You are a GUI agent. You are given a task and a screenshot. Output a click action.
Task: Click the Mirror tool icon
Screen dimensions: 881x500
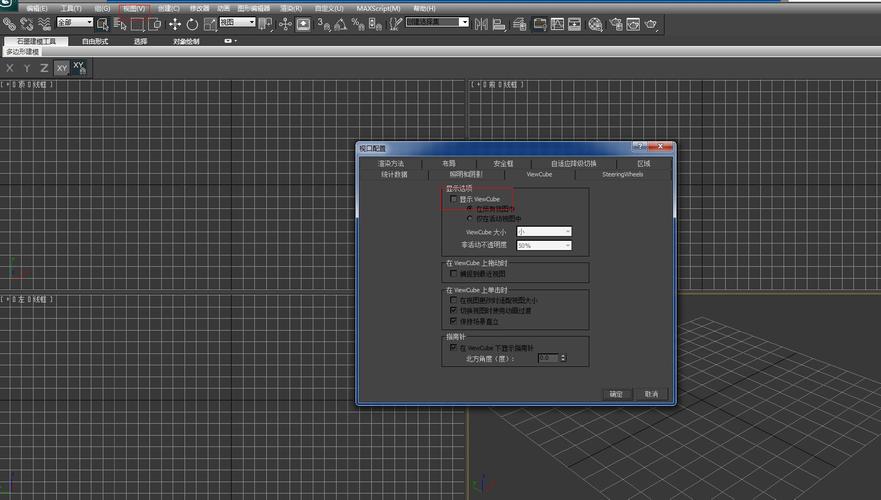point(483,23)
